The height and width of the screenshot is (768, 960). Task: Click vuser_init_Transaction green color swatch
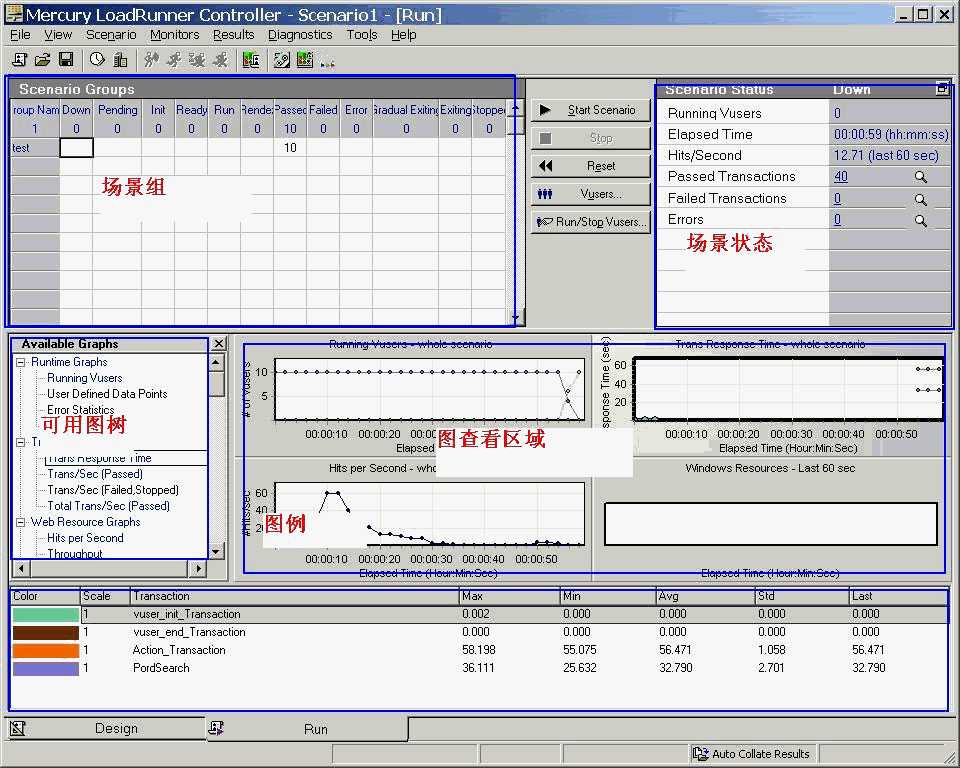point(46,614)
